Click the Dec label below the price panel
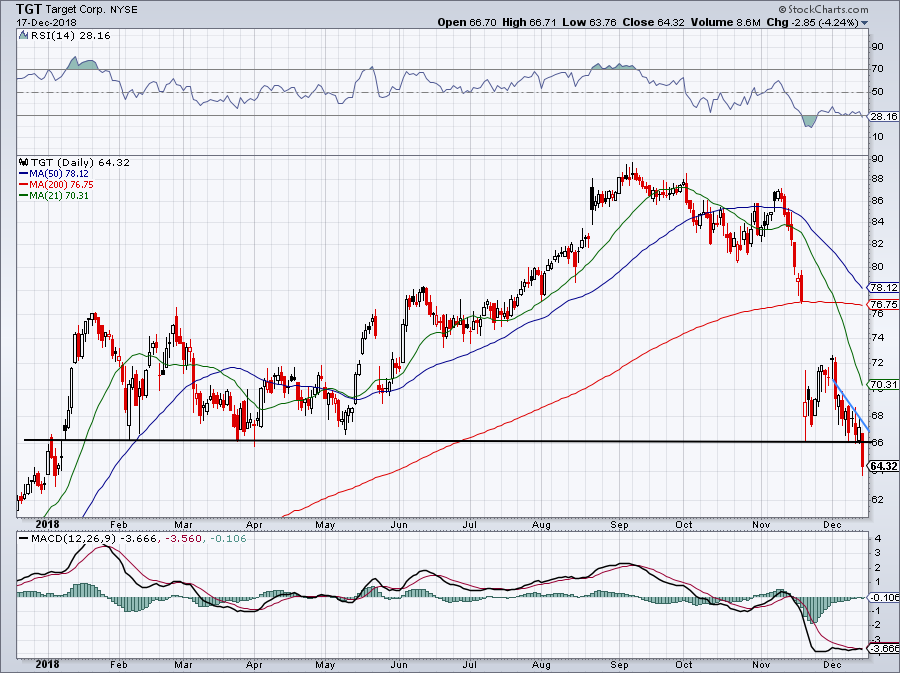900x673 pixels. pyautogui.click(x=832, y=524)
